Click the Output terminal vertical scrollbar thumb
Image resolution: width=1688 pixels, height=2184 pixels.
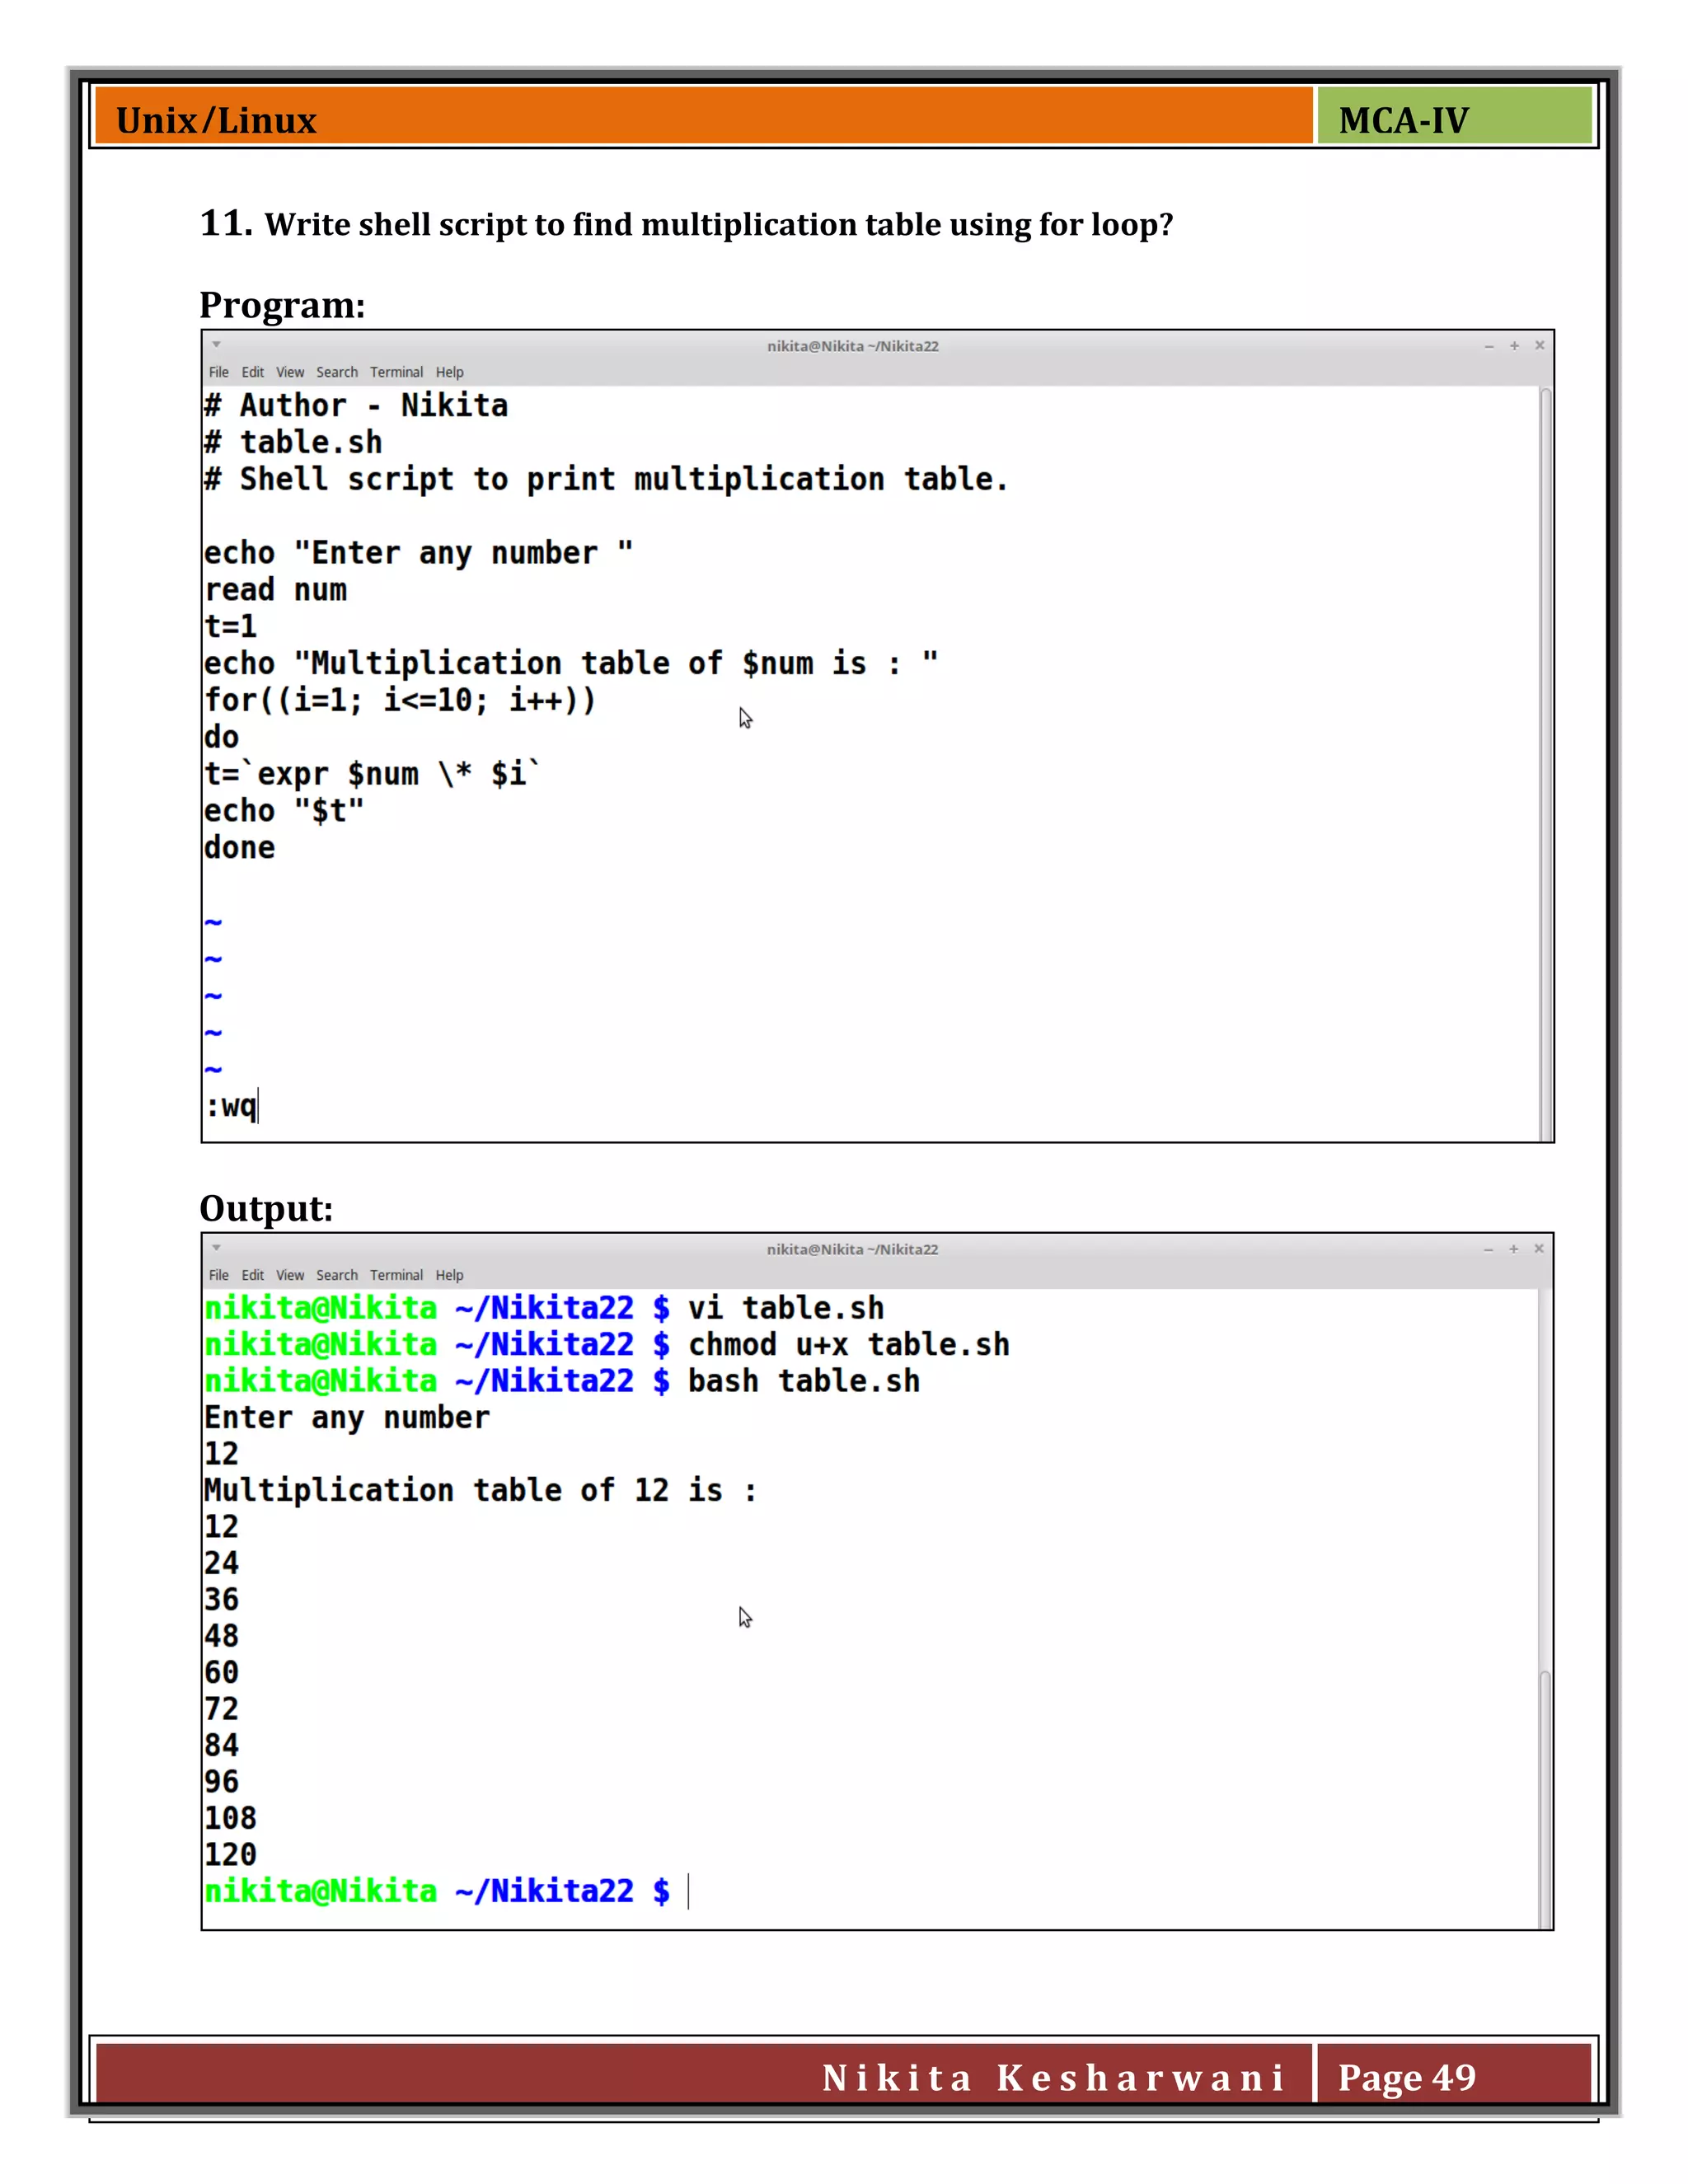point(1544,1798)
